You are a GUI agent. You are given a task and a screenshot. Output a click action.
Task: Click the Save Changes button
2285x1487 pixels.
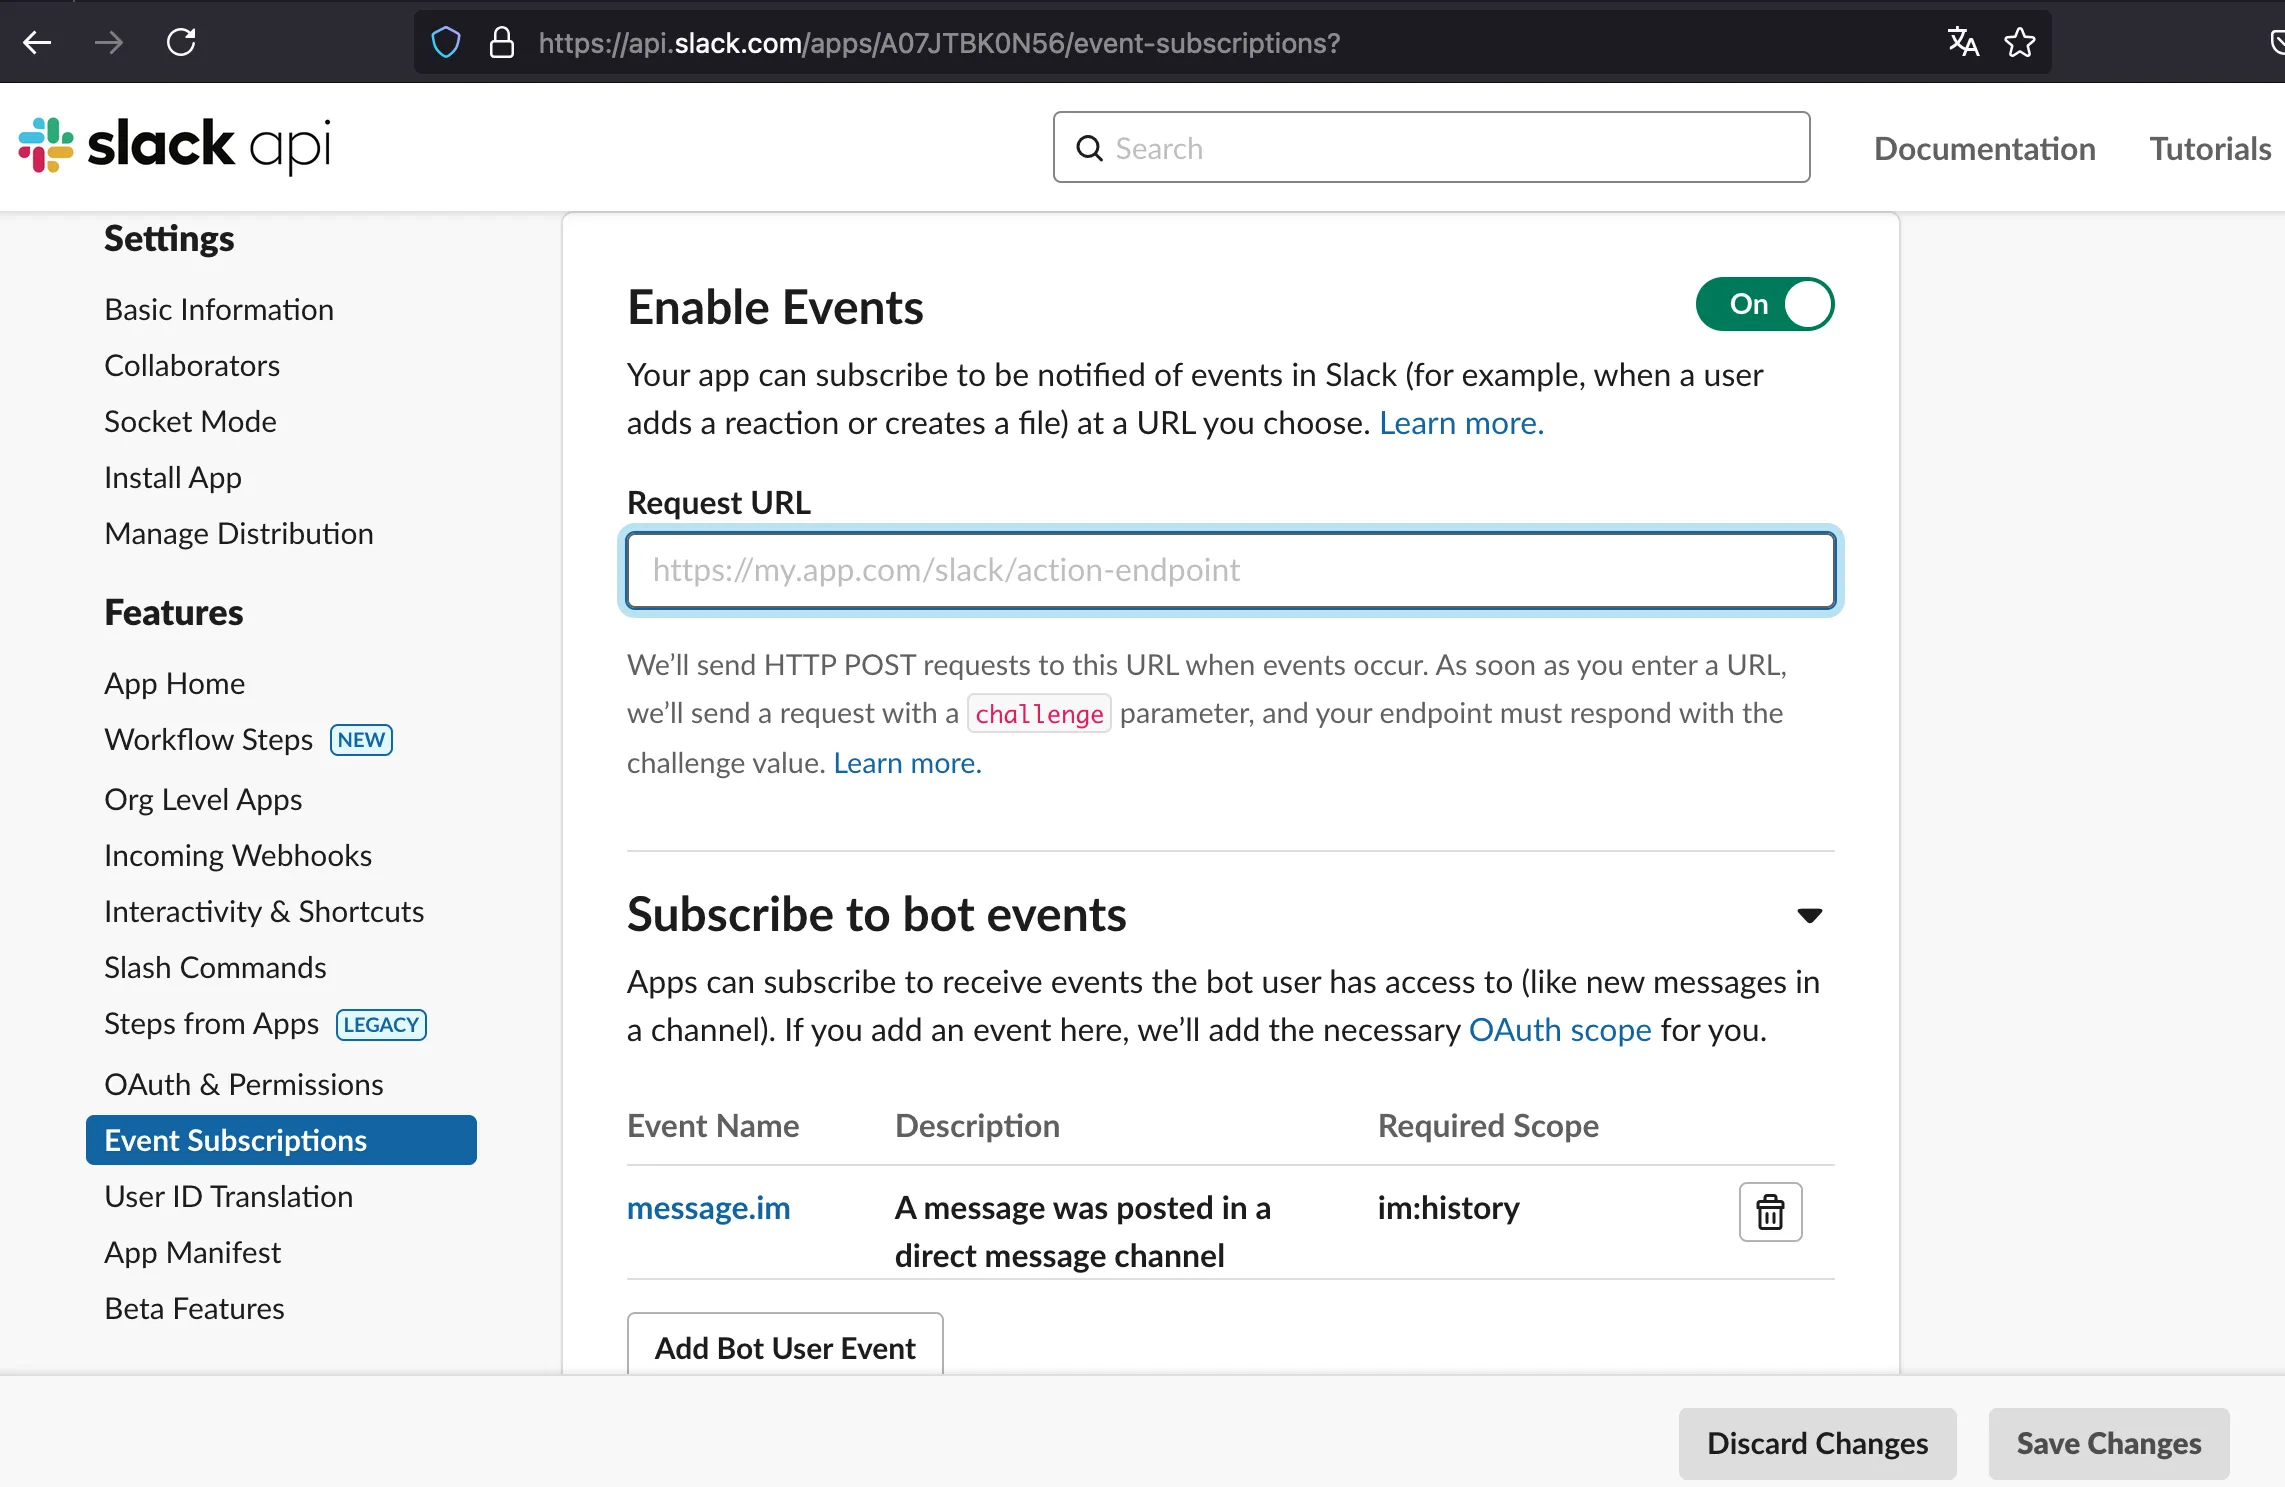(2108, 1443)
